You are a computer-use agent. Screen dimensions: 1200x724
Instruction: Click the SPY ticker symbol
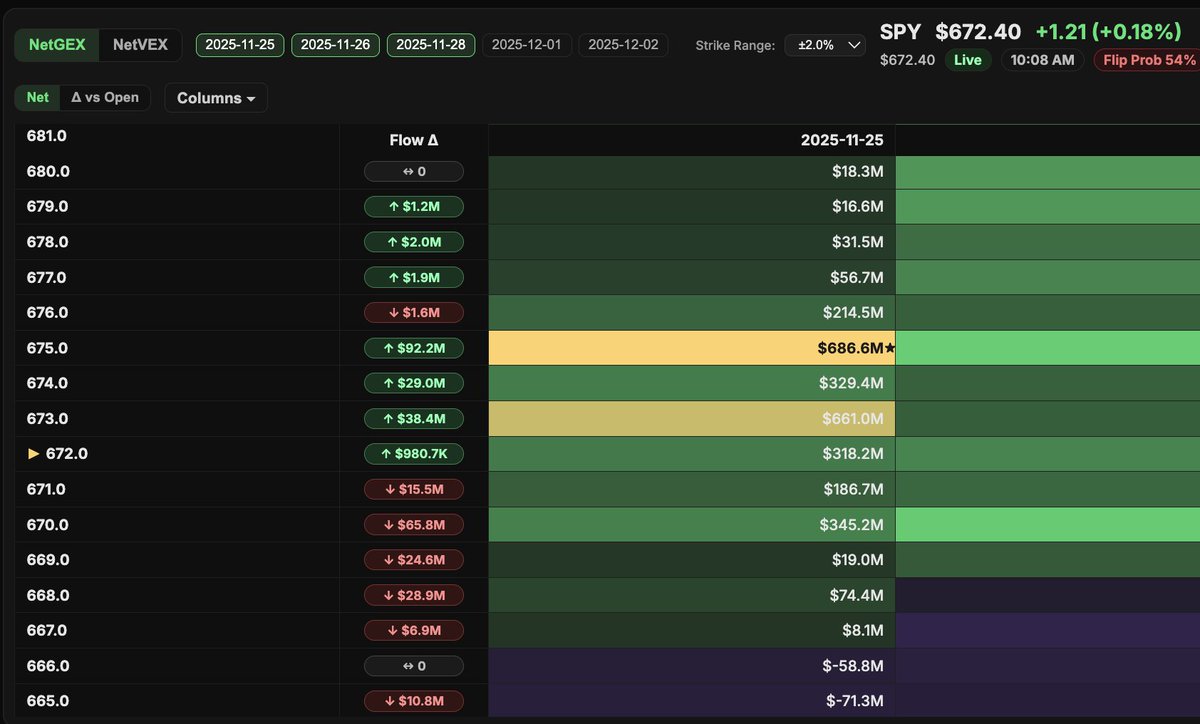click(901, 32)
